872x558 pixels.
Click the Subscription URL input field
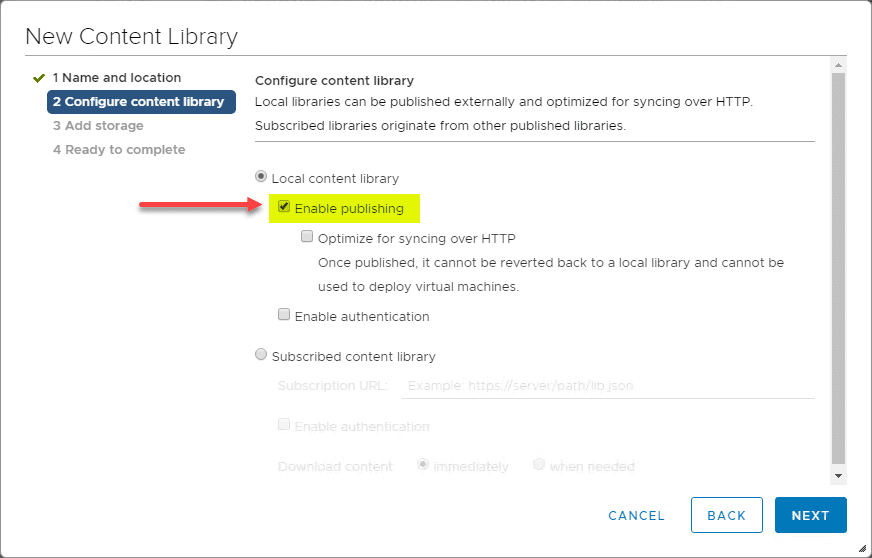pos(607,385)
